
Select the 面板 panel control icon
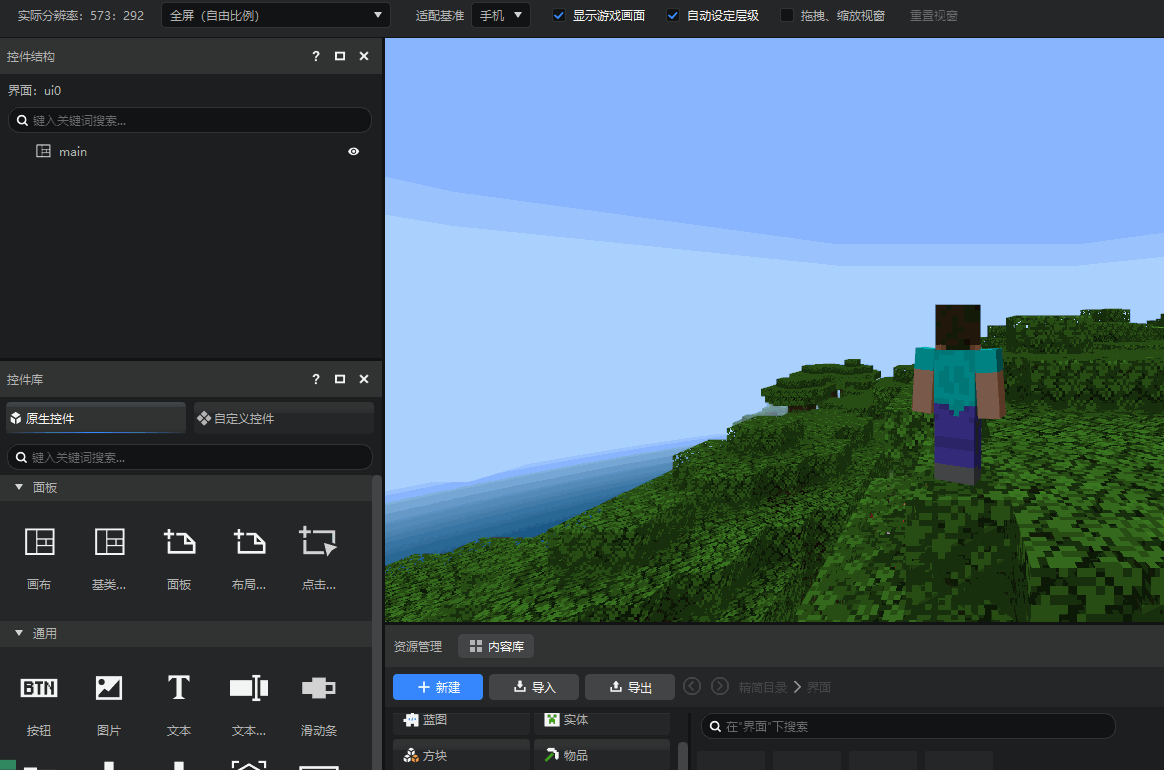click(x=179, y=542)
